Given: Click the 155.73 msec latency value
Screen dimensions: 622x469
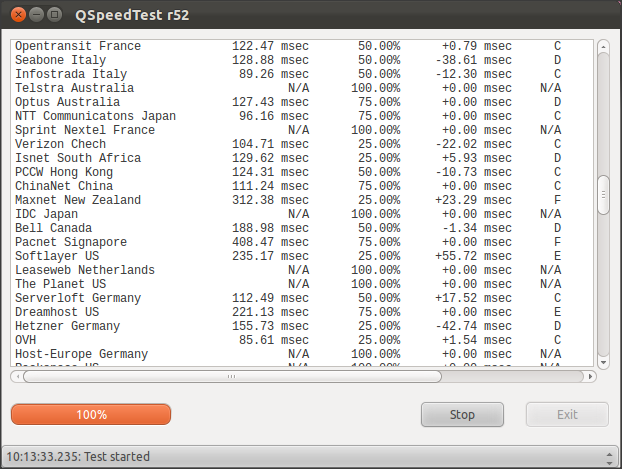Looking at the screenshot, I should (x=271, y=326).
